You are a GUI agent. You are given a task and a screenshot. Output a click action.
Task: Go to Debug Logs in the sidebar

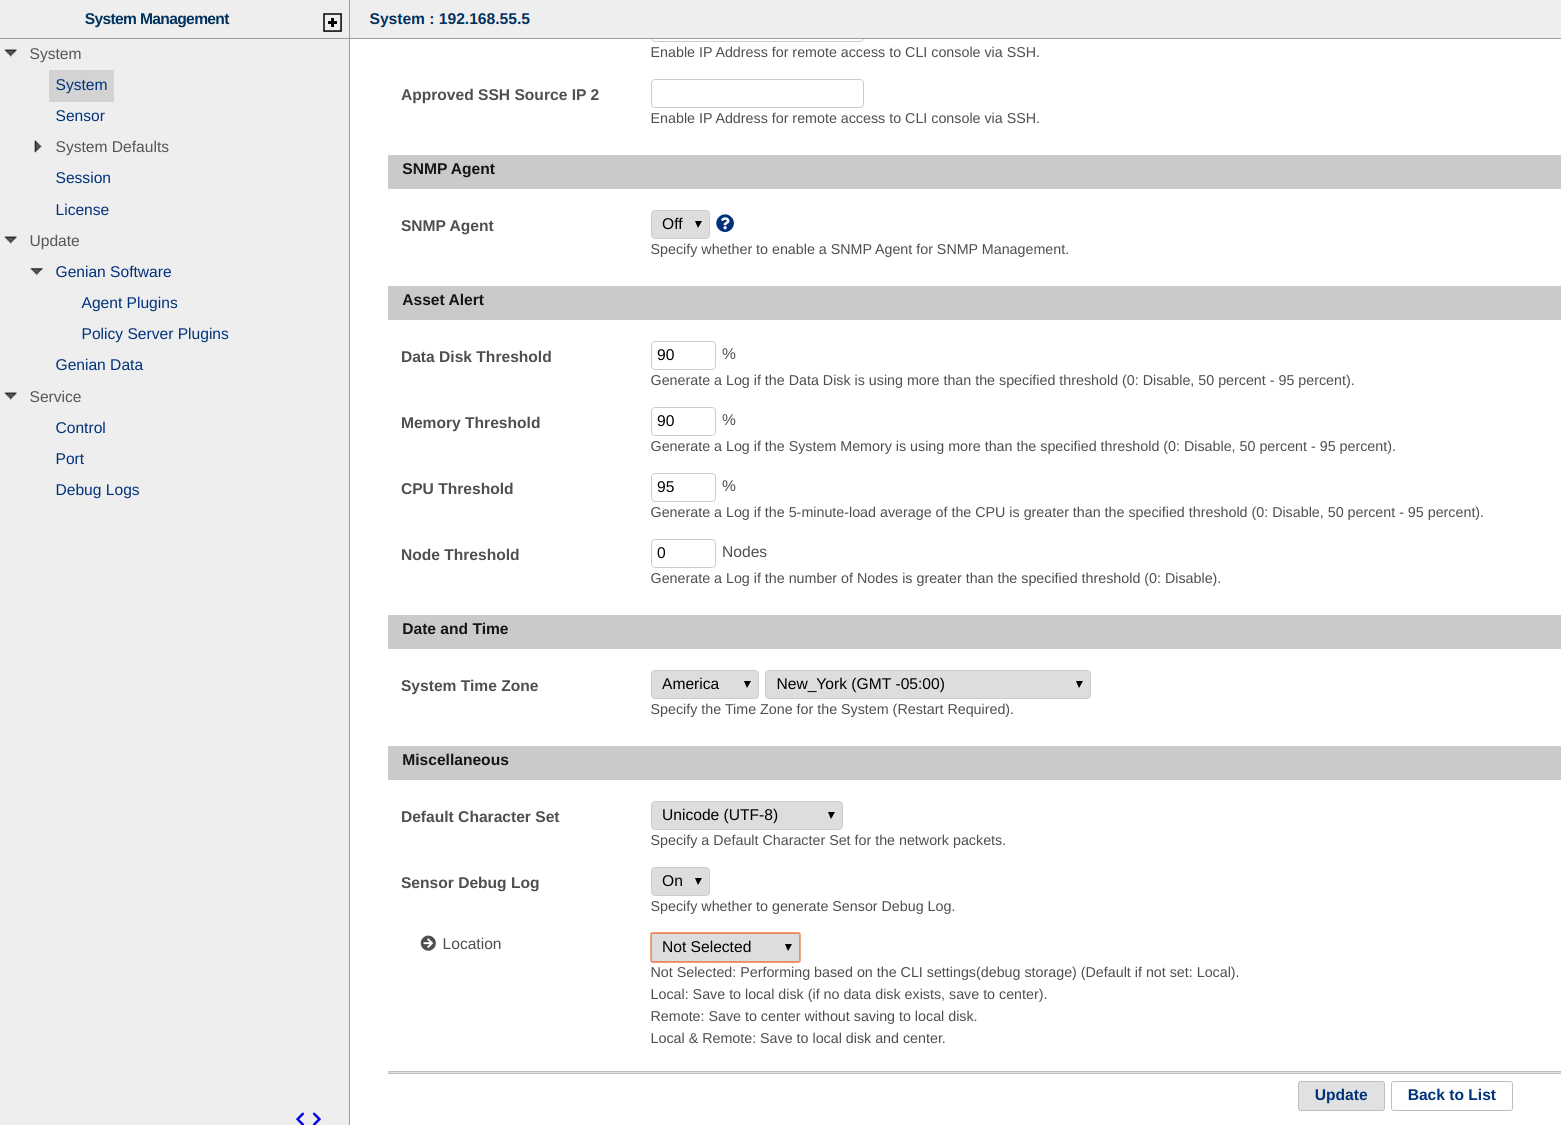point(97,490)
